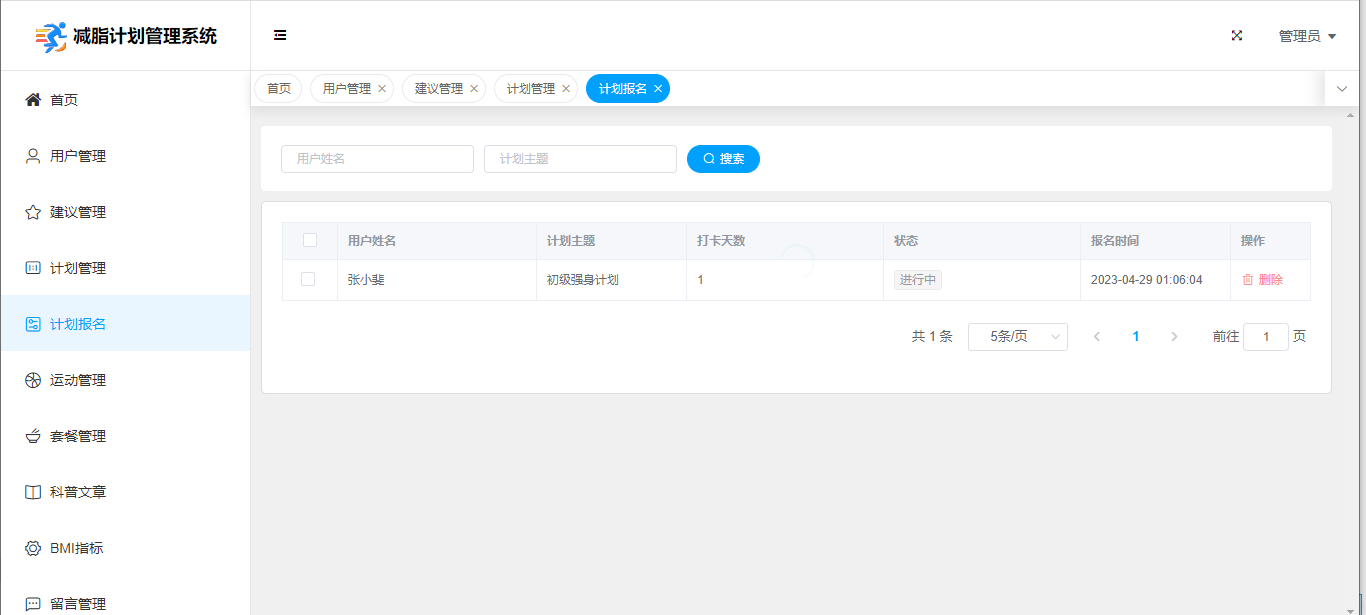The image size is (1366, 615).
Task: Open 科普文章 in the sidebar menu
Action: (x=125, y=491)
